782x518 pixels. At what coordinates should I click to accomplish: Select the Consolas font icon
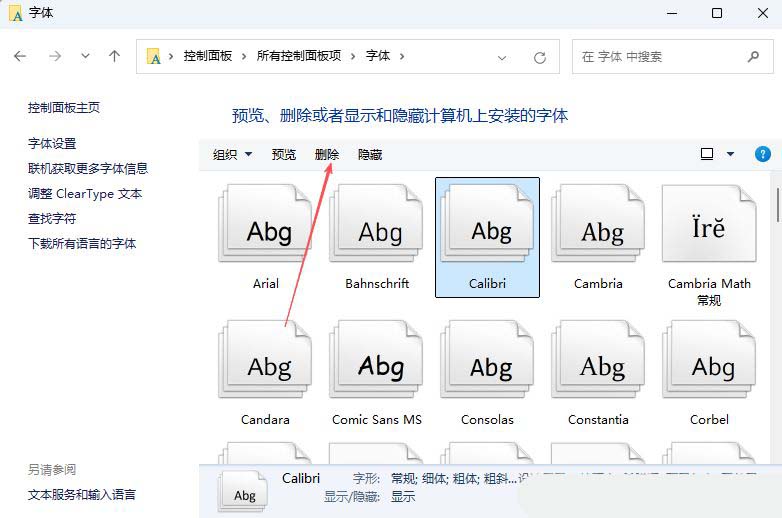pyautogui.click(x=487, y=359)
